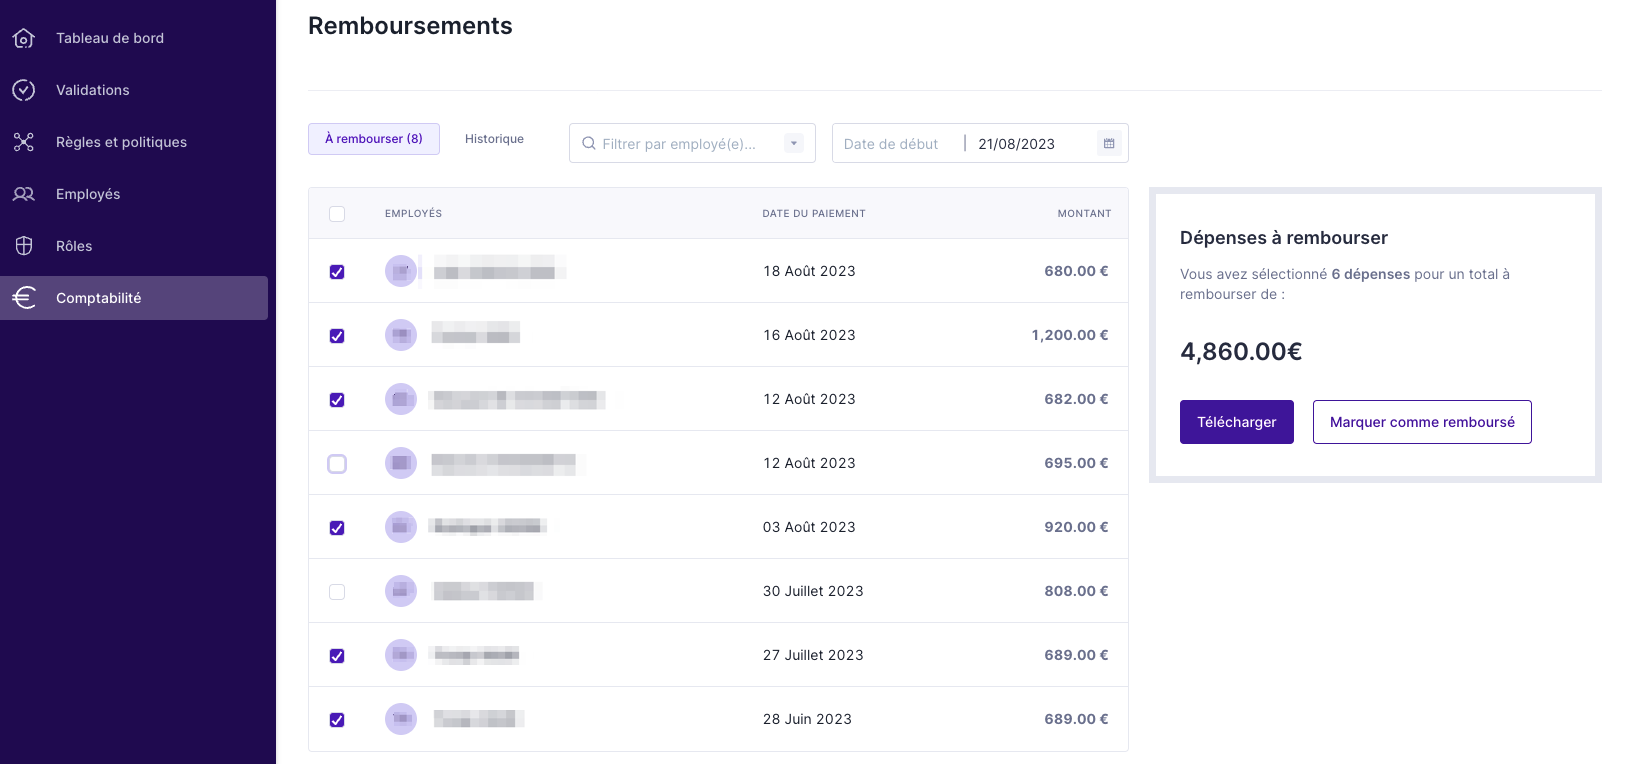1627x764 pixels.
Task: Click the Tableau de bord home icon
Action: click(24, 38)
